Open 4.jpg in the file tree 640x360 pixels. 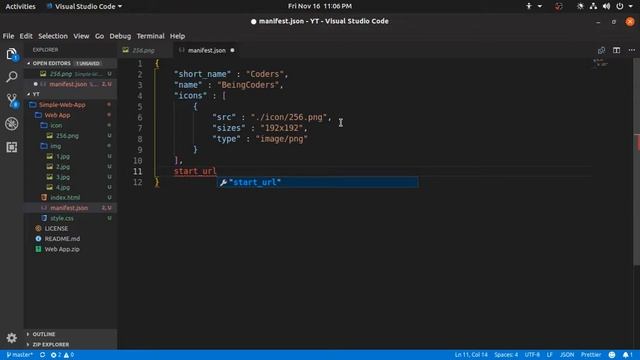(x=70, y=187)
